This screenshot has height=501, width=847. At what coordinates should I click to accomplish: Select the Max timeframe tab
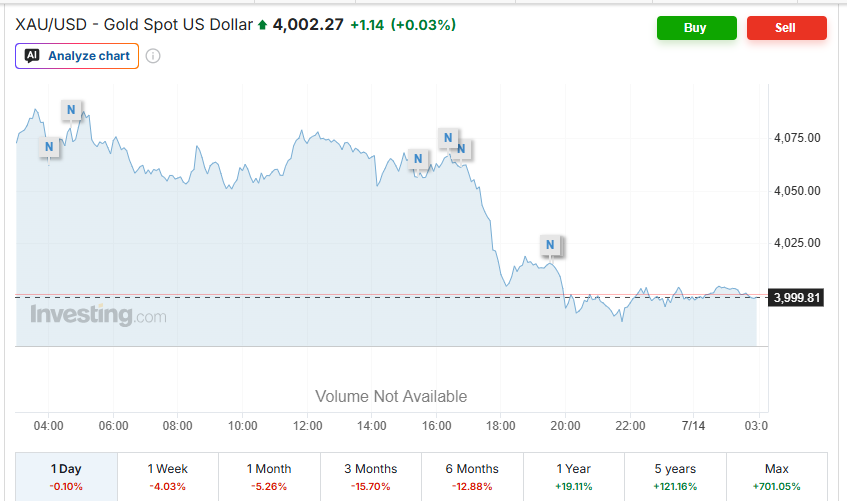point(777,477)
